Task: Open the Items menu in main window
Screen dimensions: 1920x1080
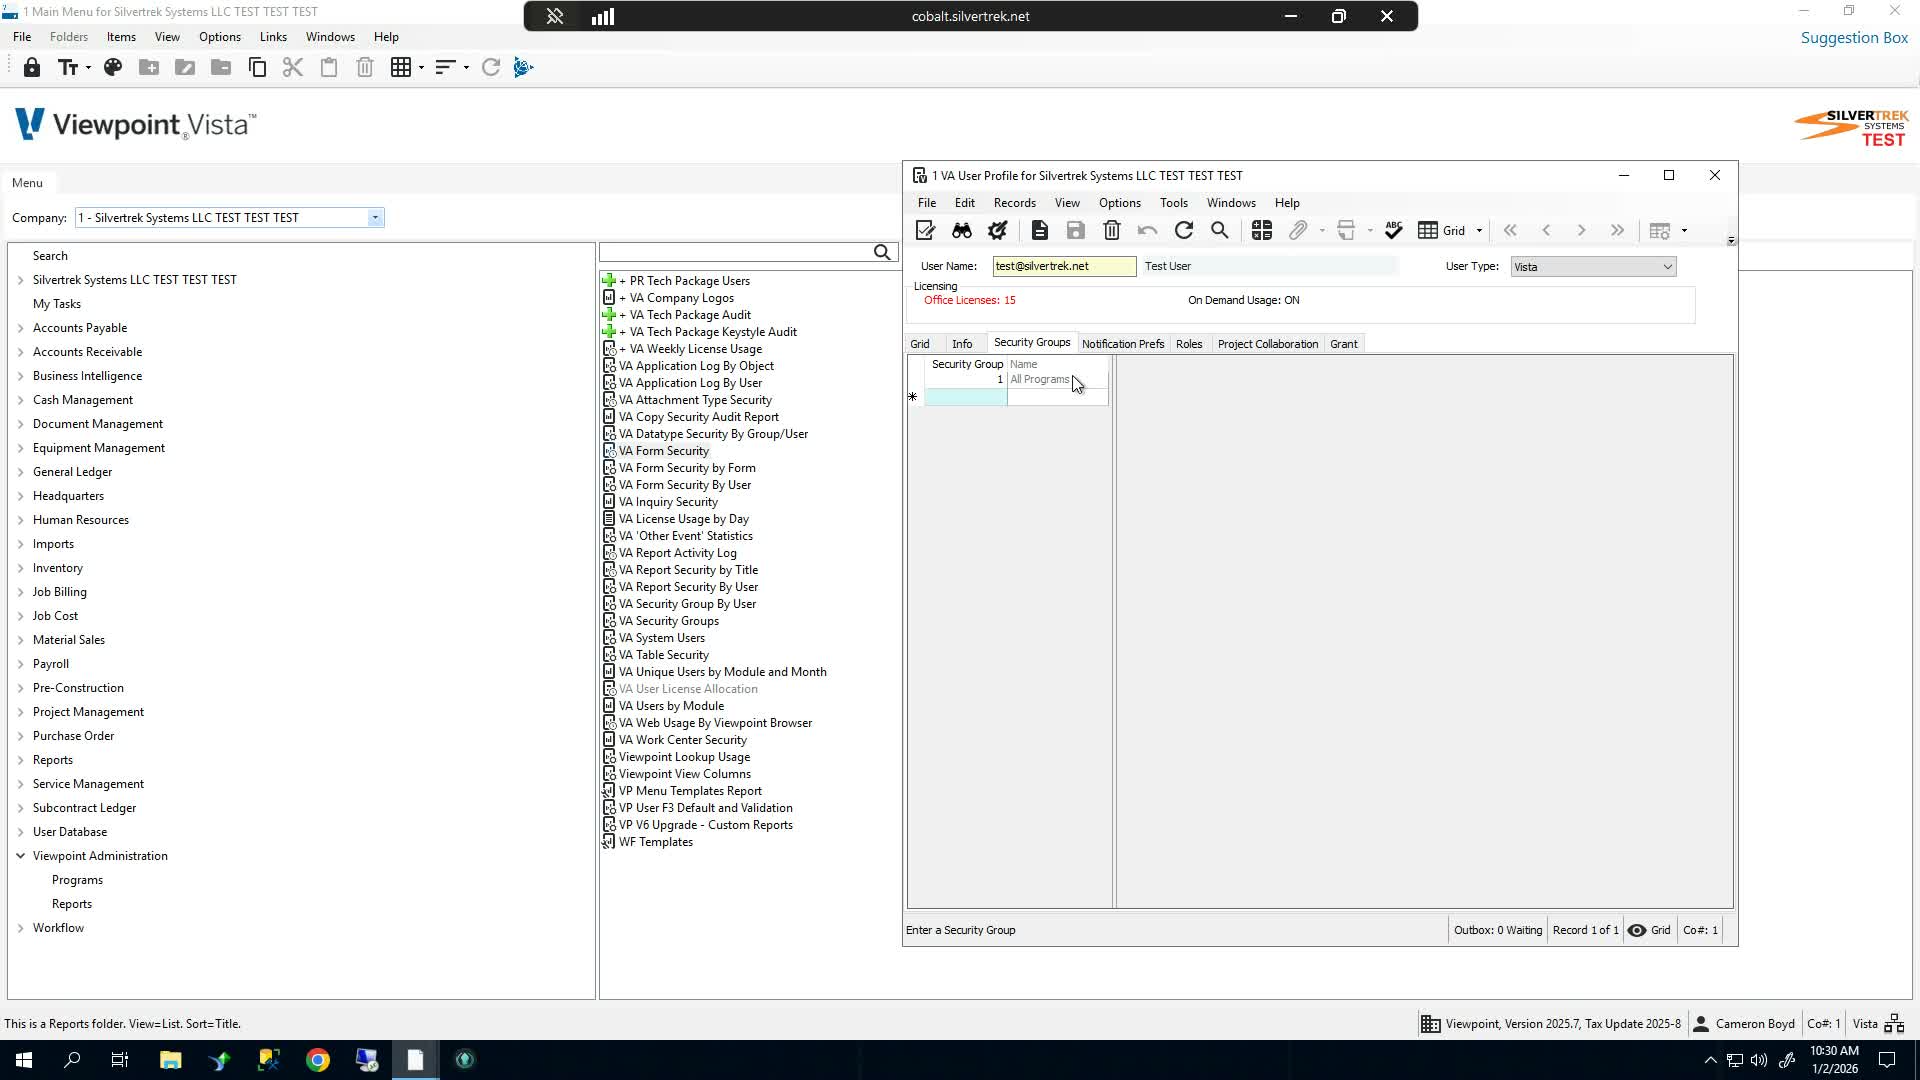Action: (x=121, y=37)
